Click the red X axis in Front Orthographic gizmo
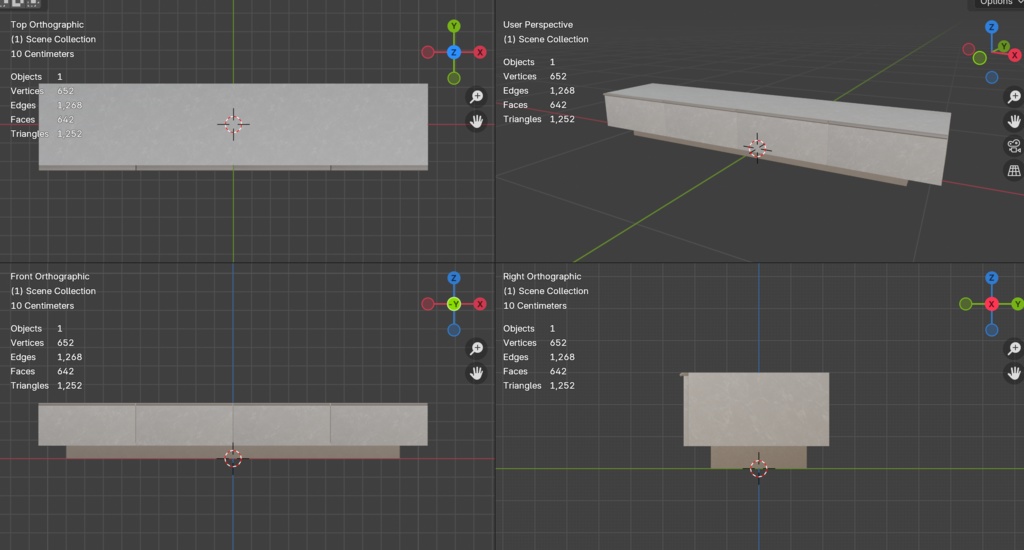Screen dimensions: 1024x550 pyautogui.click(x=480, y=304)
